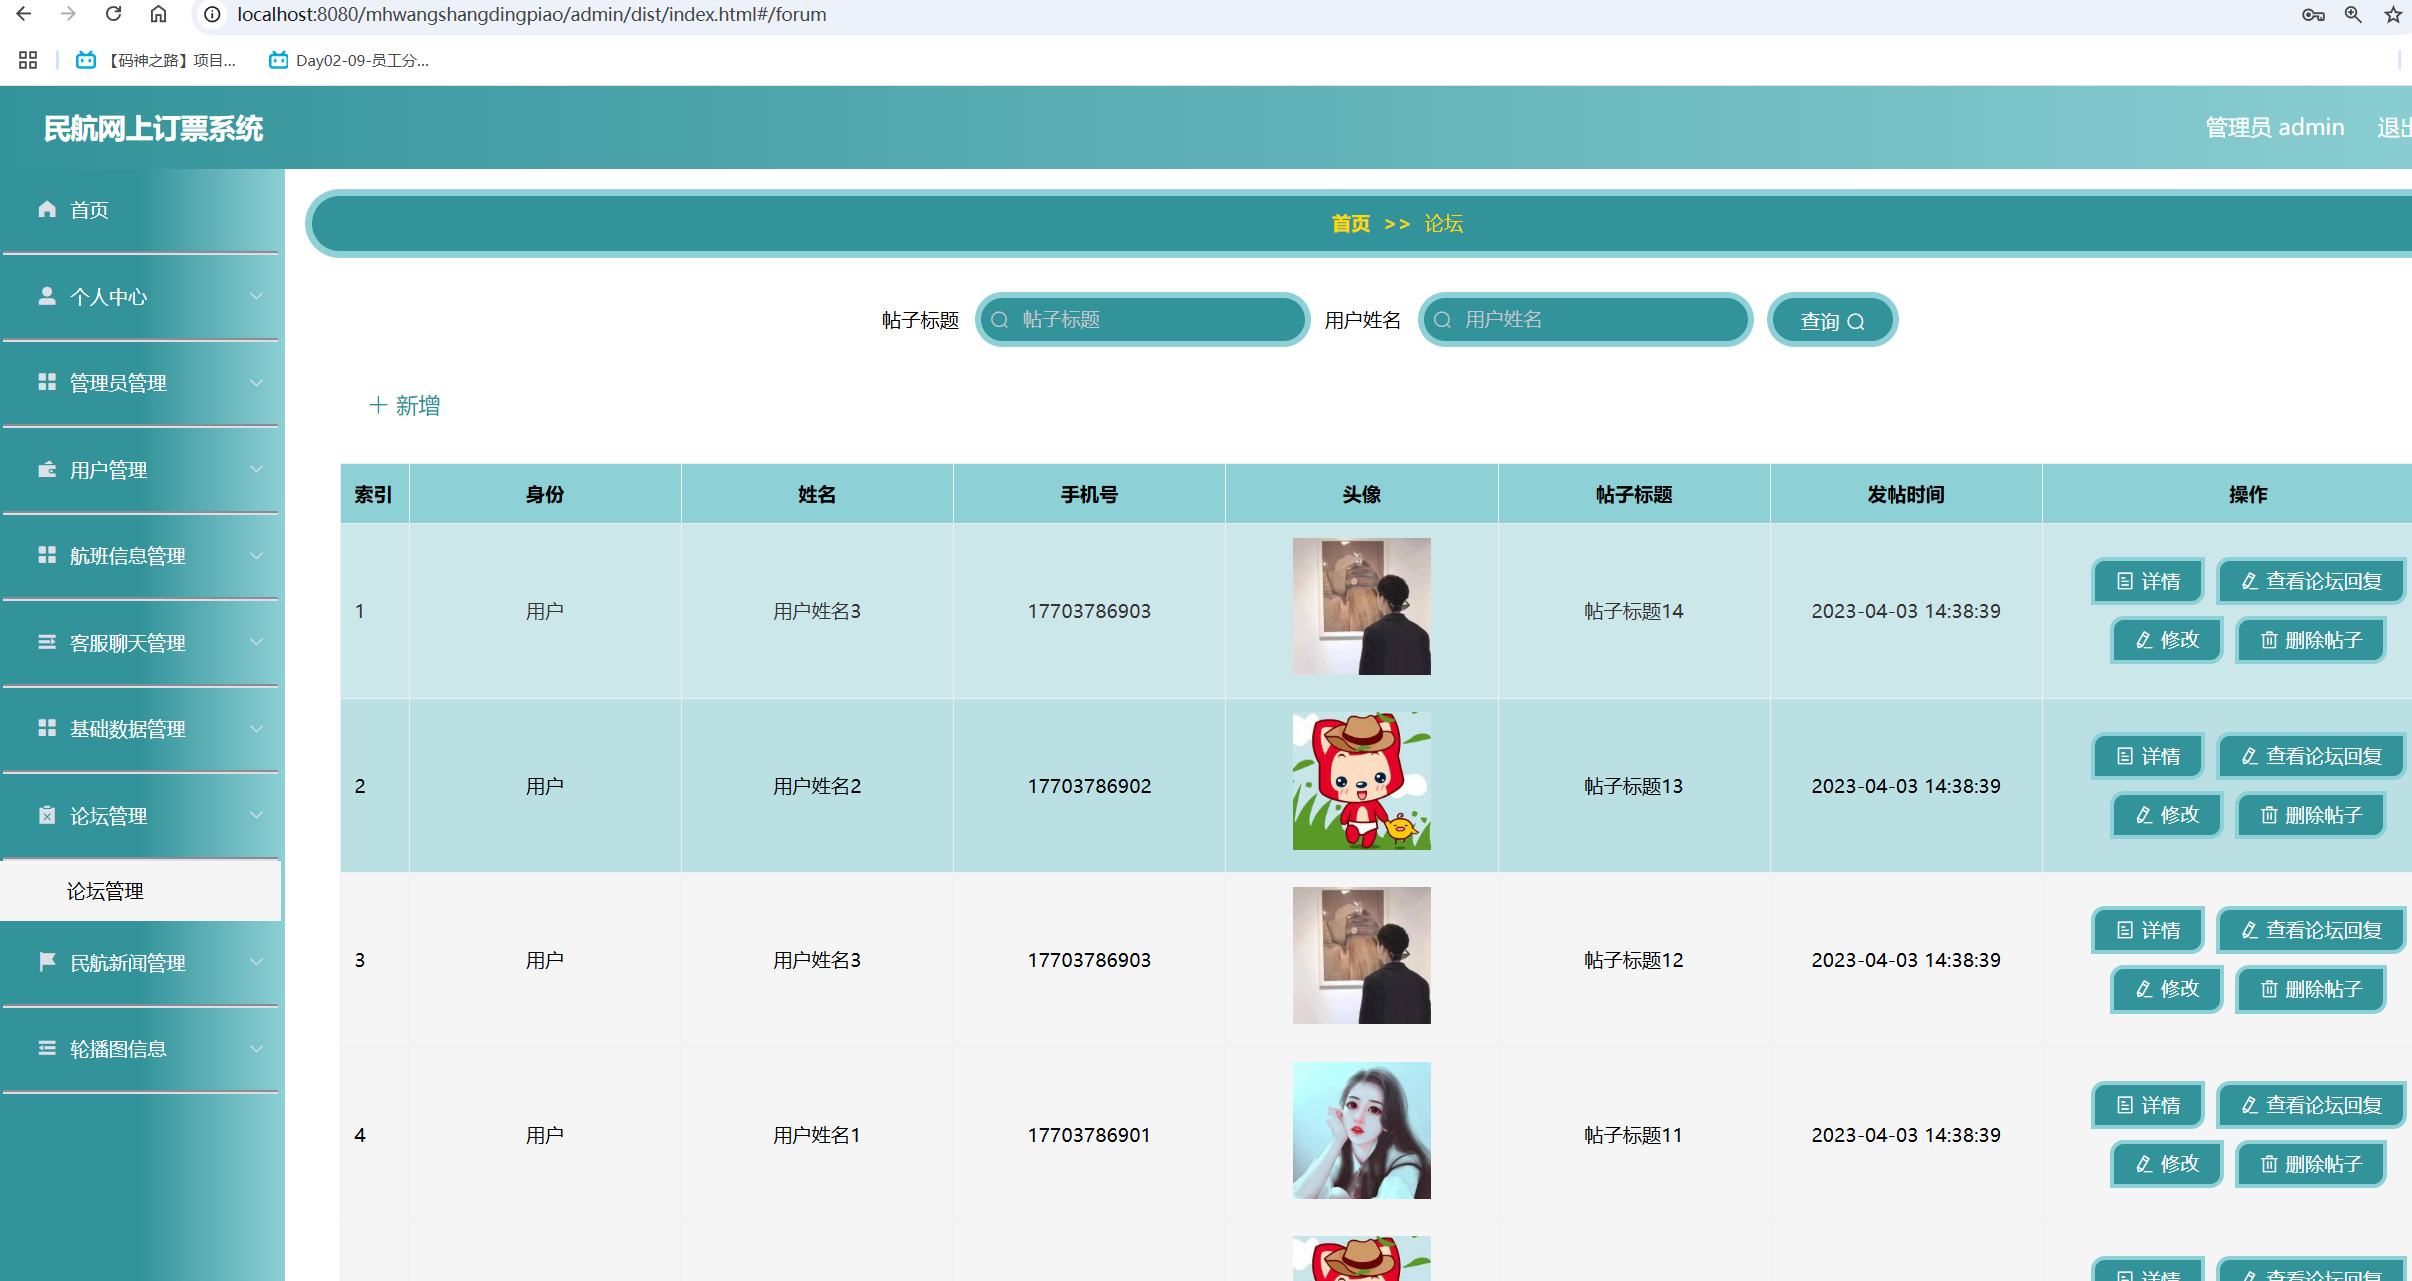Click the site info icon in address bar
This screenshot has height=1281, width=2412.
pyautogui.click(x=212, y=14)
